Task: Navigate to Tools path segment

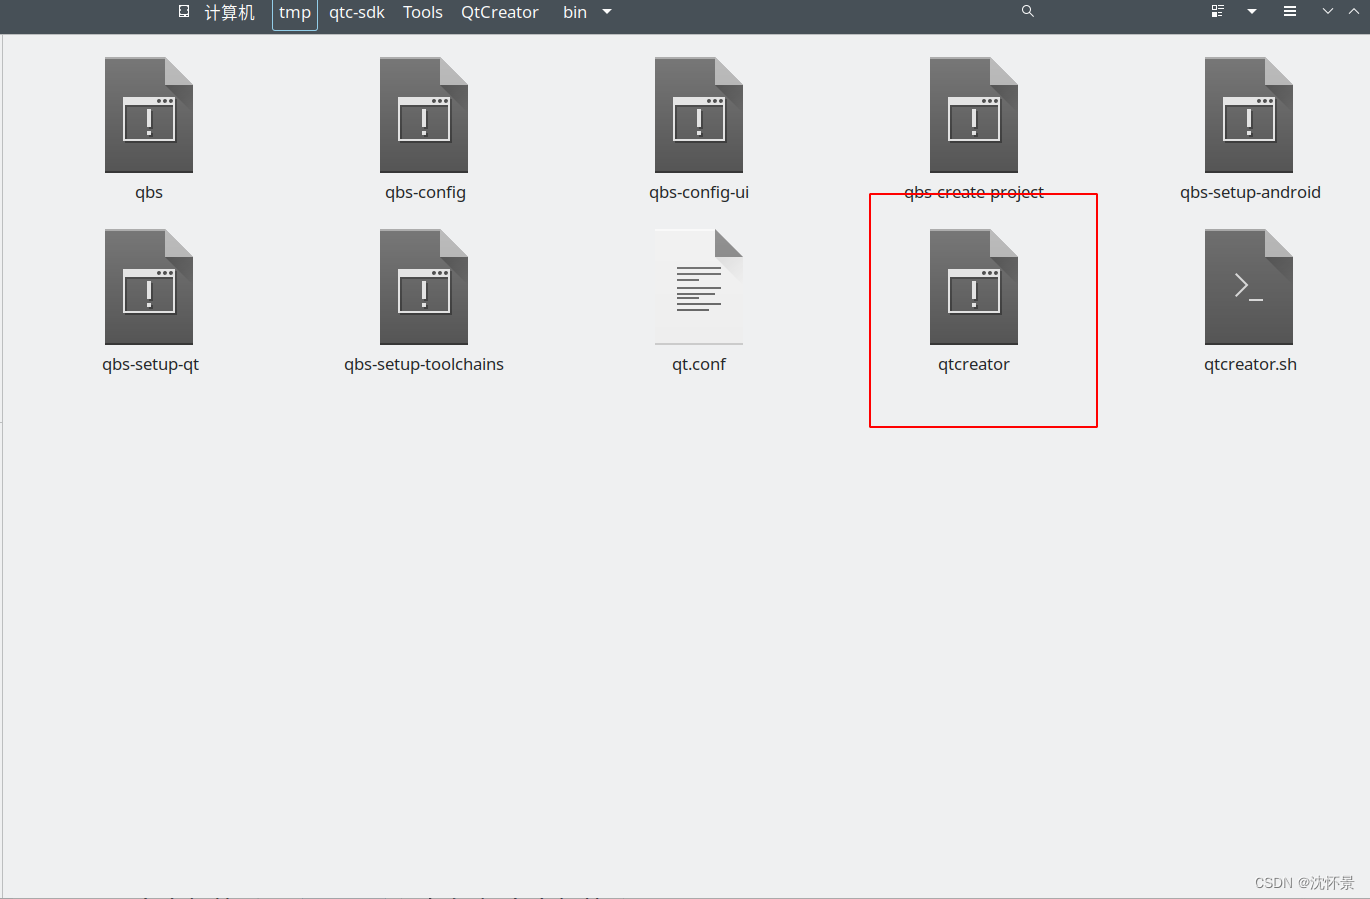Action: (x=423, y=12)
